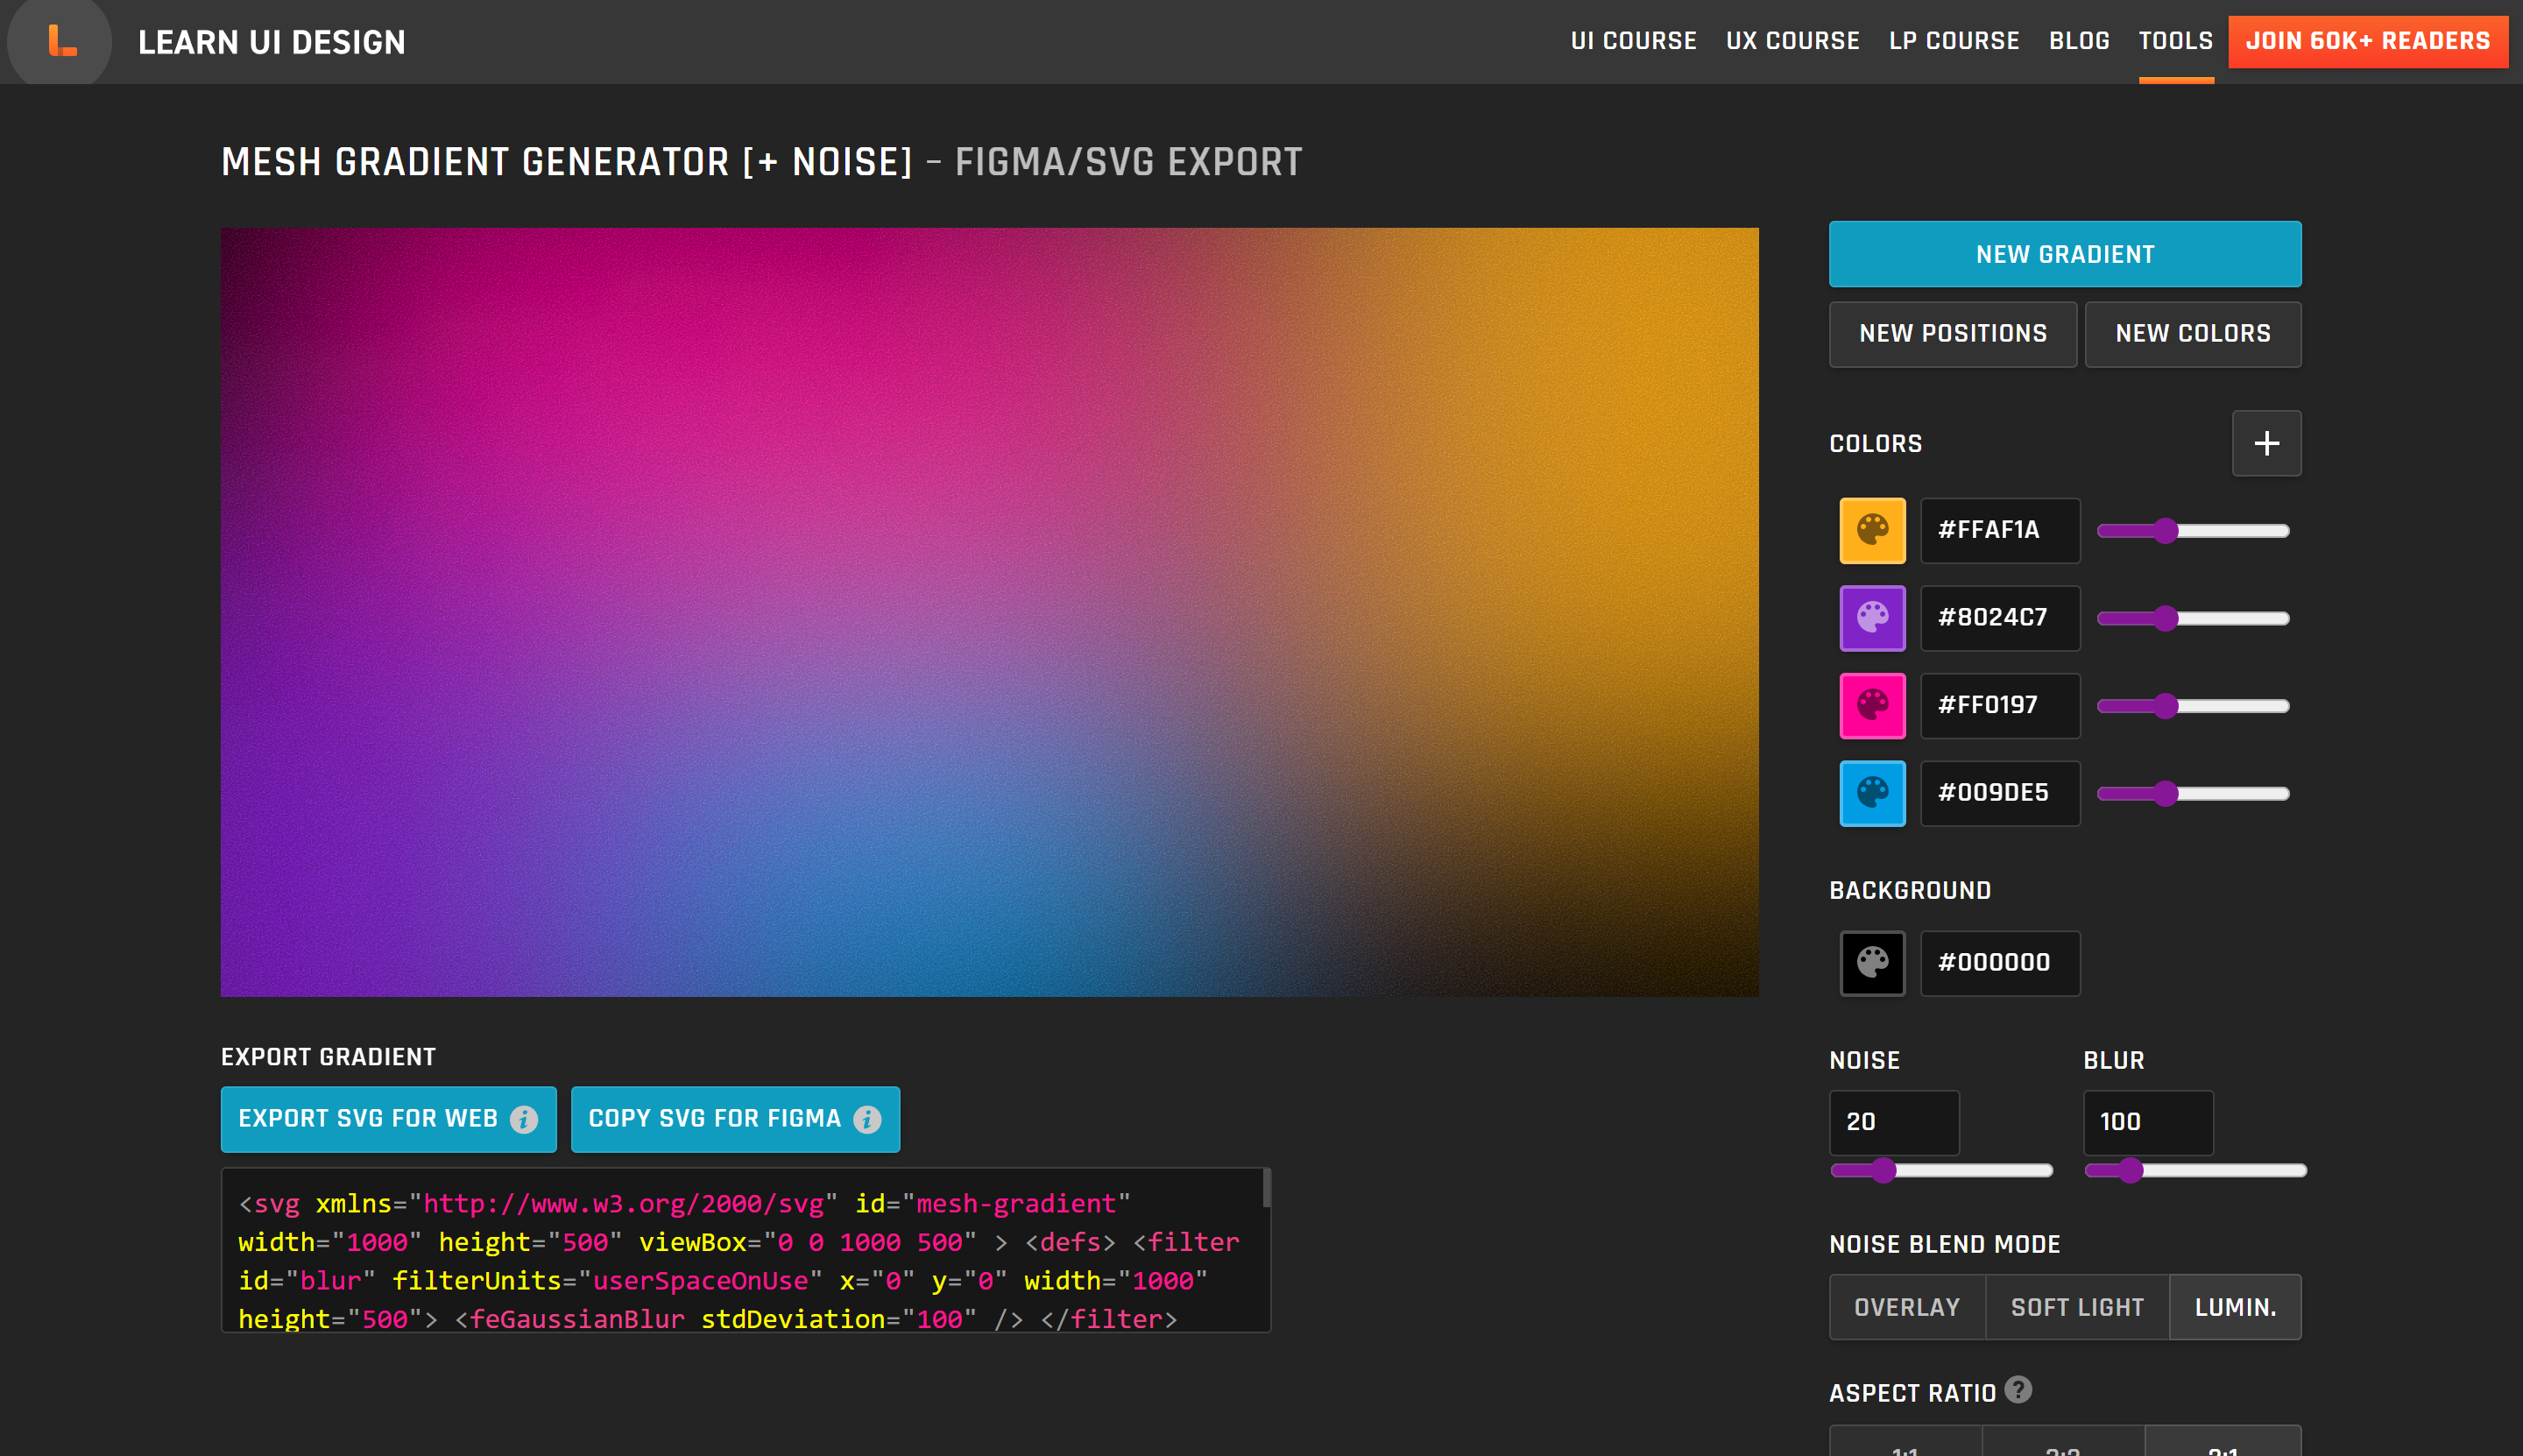Open the Blog from the navigation bar
Image resolution: width=2523 pixels, height=1456 pixels.
point(2079,41)
